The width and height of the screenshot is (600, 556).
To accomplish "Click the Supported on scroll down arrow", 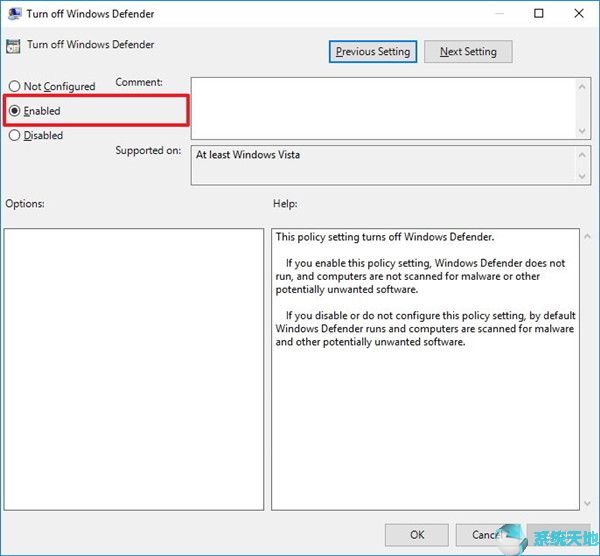I will [x=582, y=176].
